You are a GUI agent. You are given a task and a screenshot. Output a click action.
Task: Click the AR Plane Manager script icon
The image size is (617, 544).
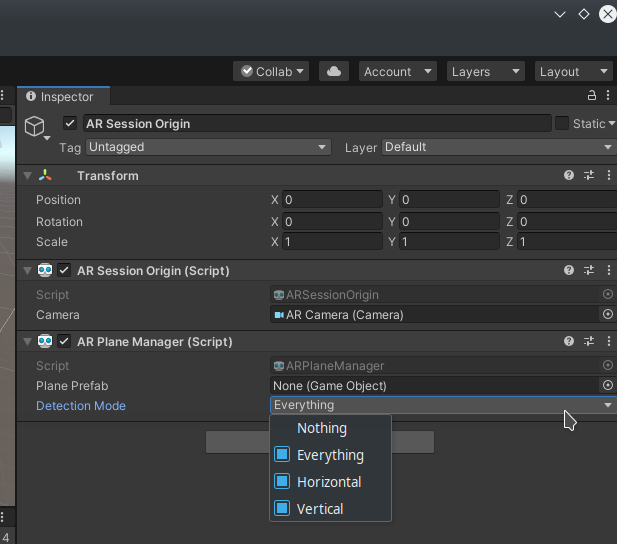point(45,341)
